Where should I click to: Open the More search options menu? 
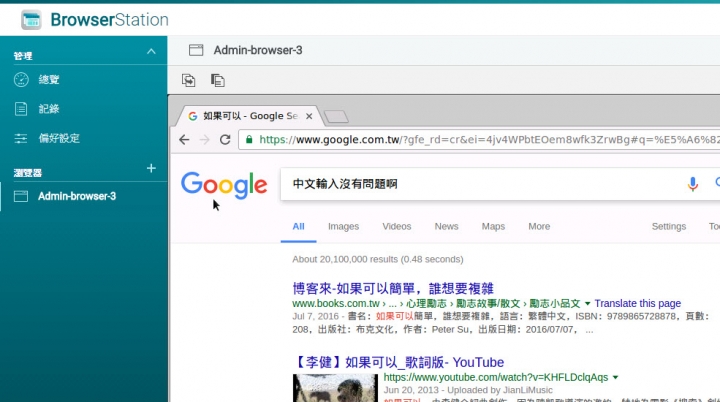[x=539, y=226]
